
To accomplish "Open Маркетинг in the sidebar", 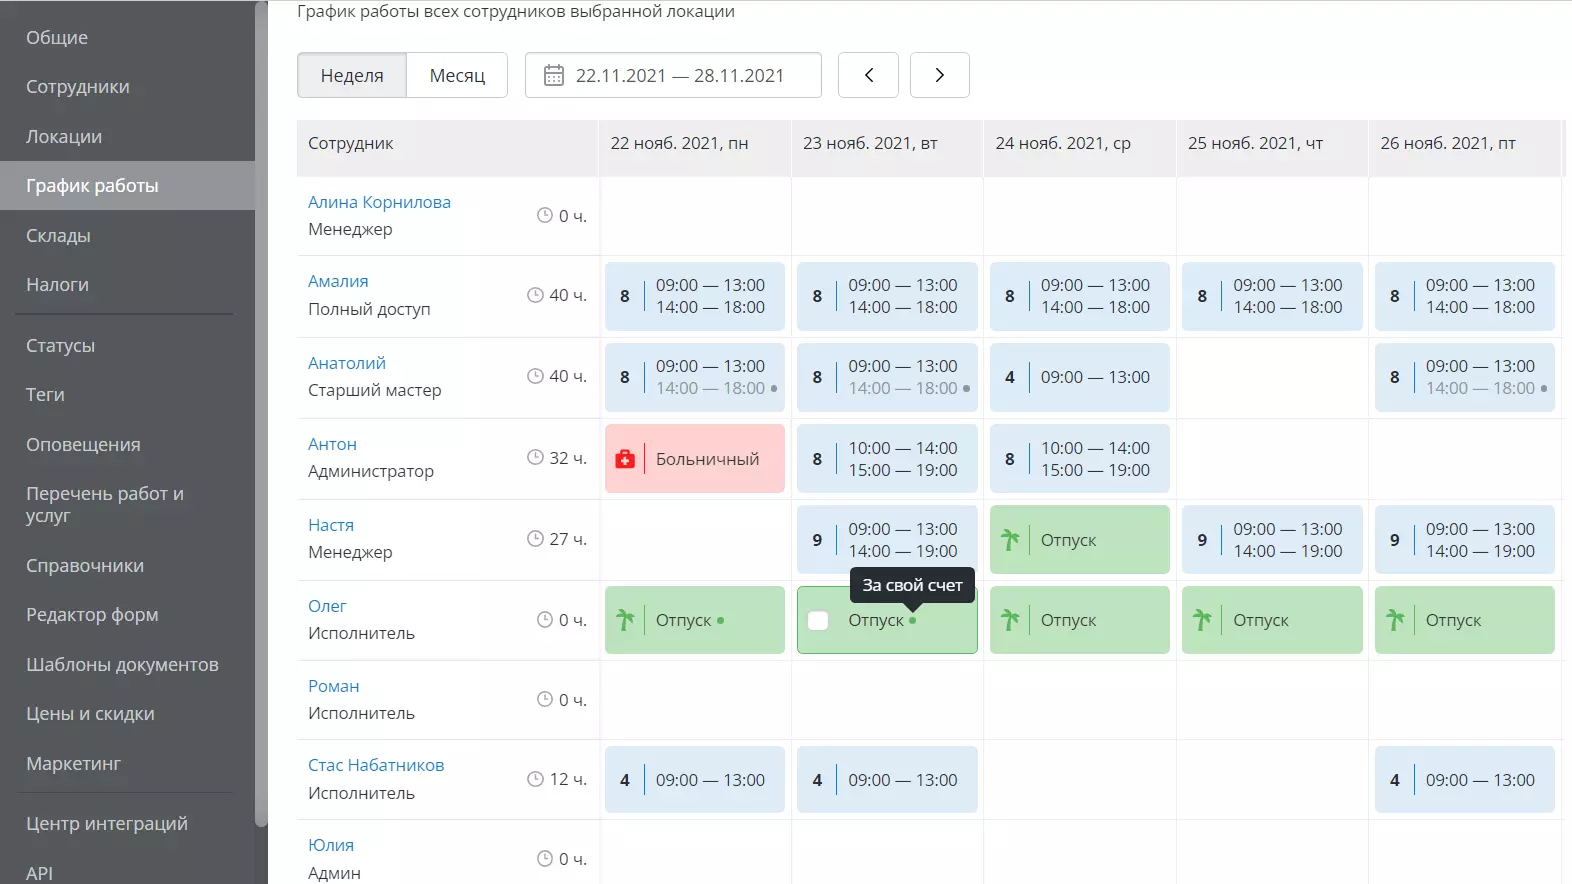I will (73, 763).
